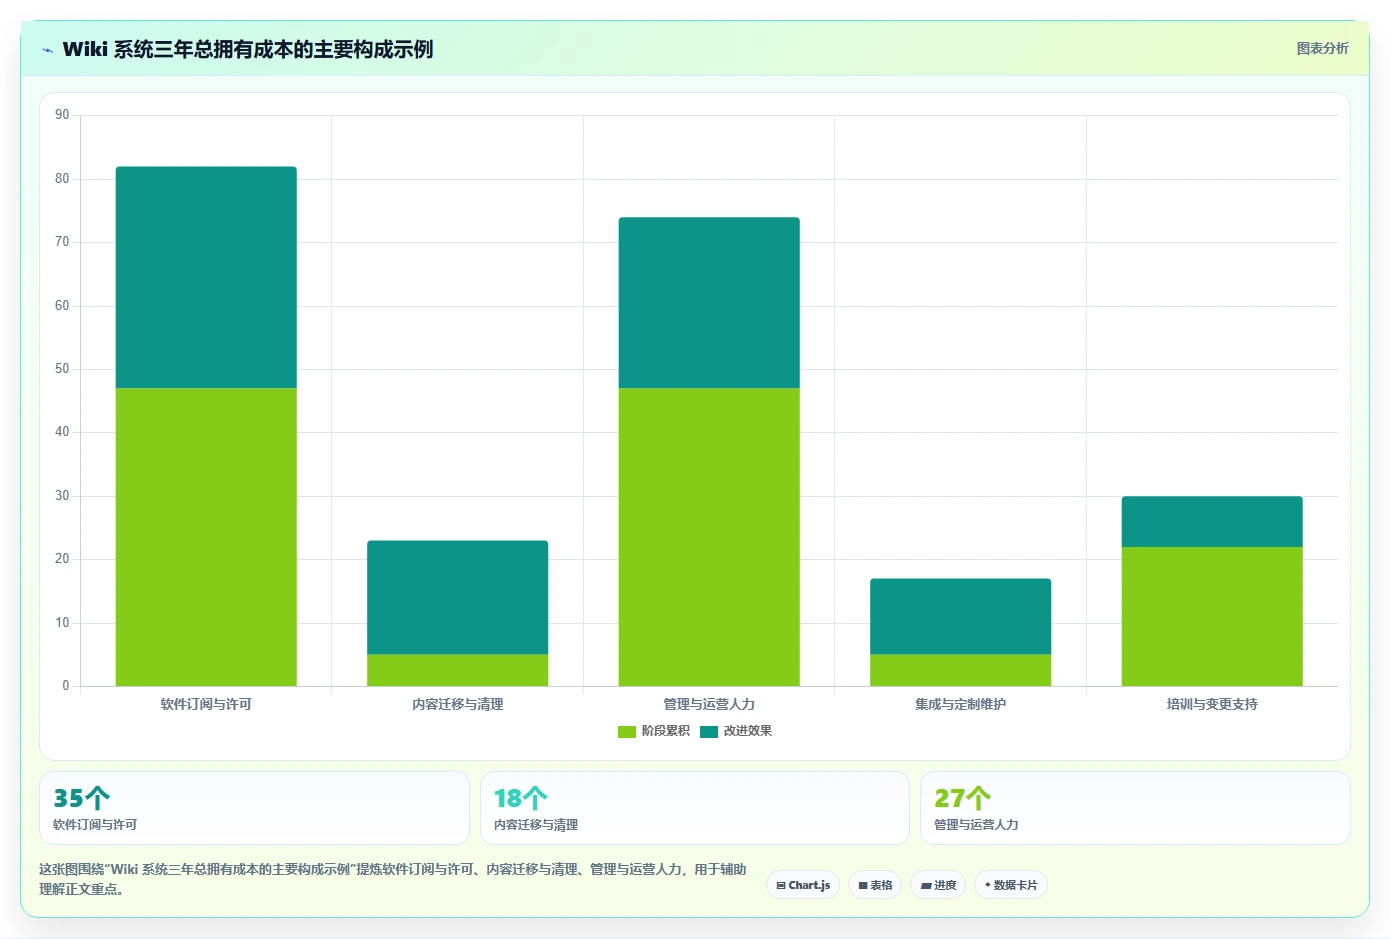Click the green segment of the 管理与运营人力 bar
The width and height of the screenshot is (1390, 939).
[709, 537]
